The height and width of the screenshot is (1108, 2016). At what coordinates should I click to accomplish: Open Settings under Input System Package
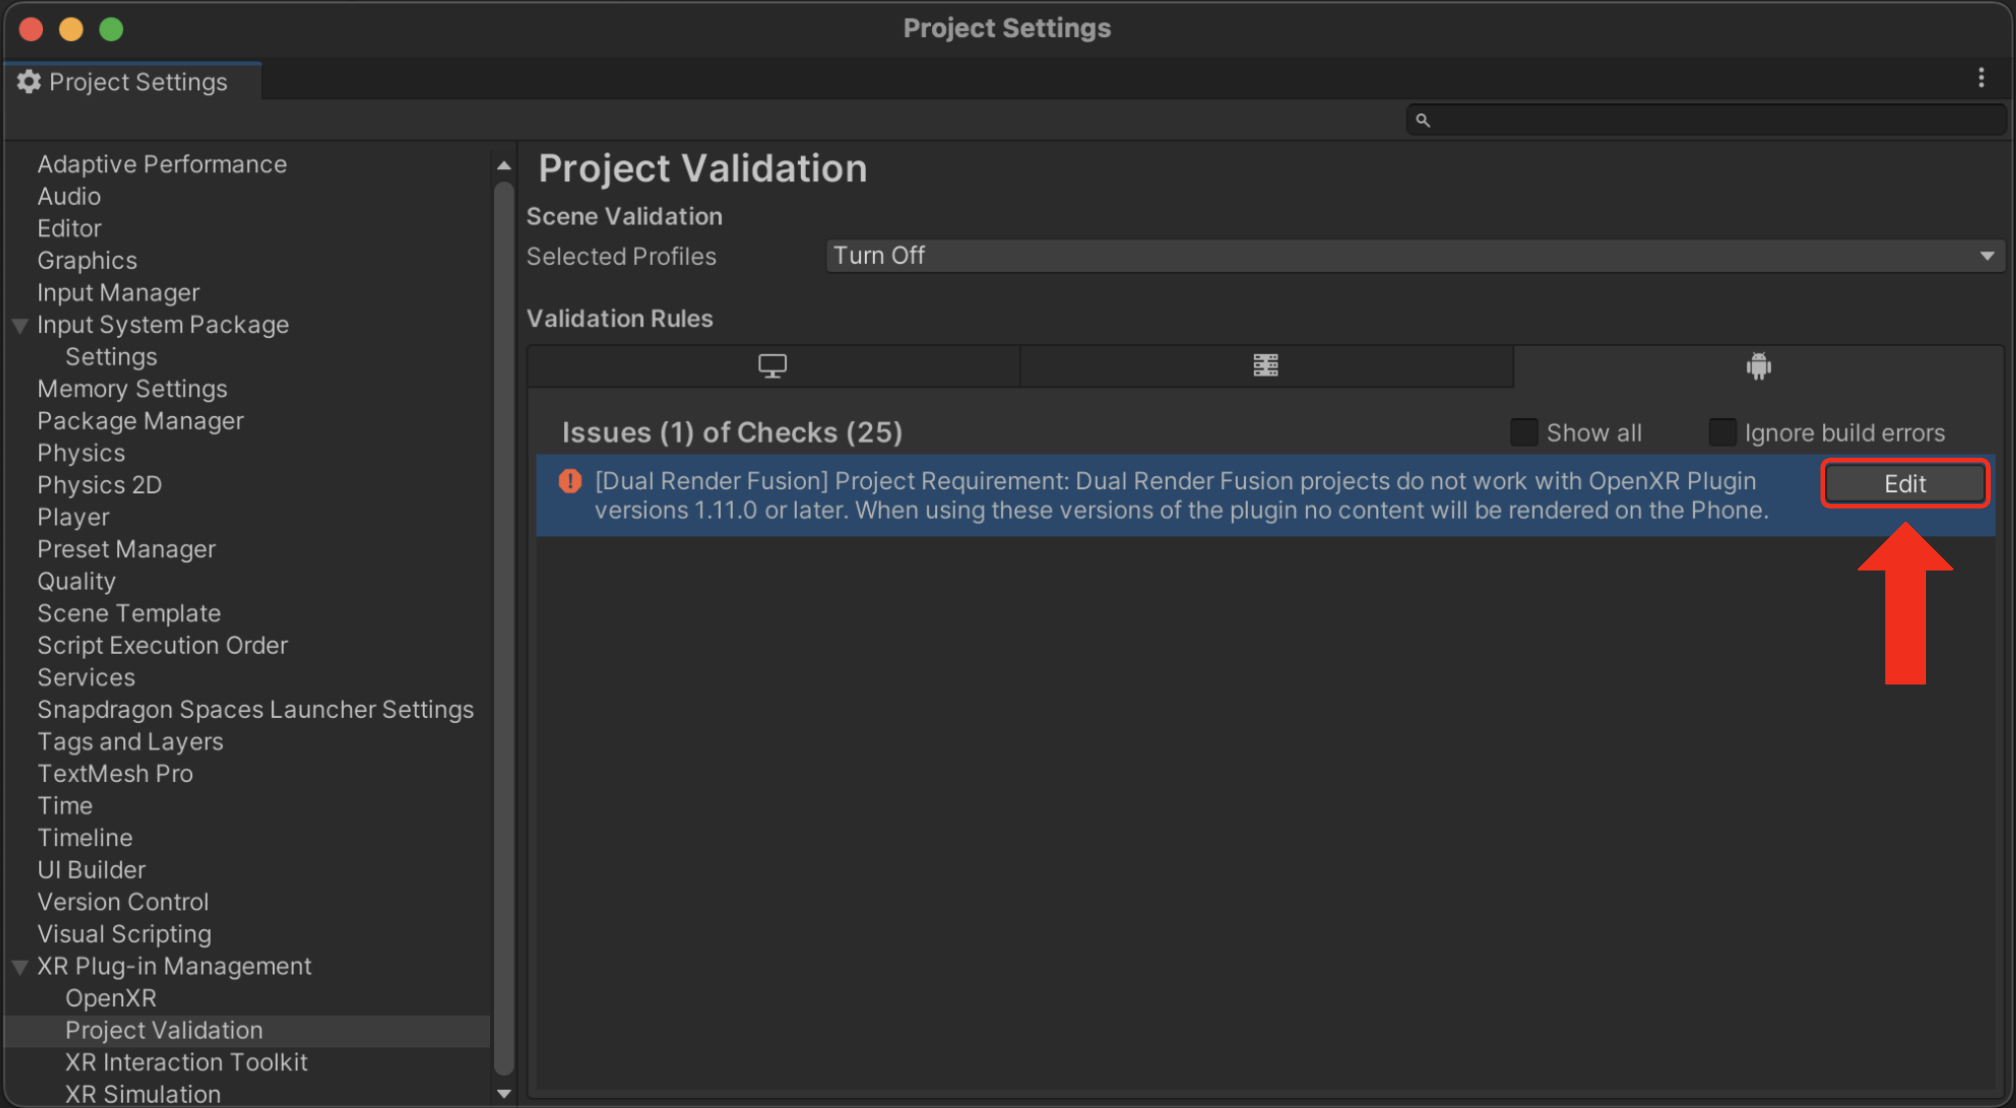click(x=111, y=356)
